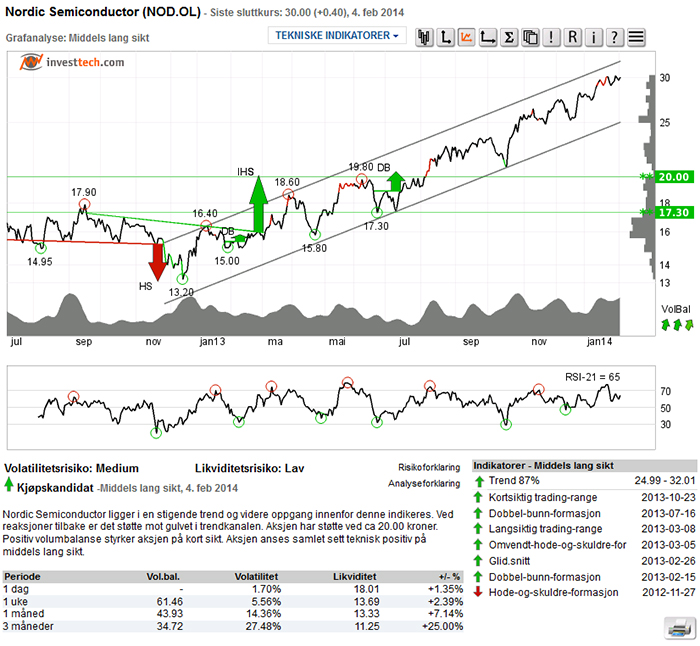Click the R toolbar button
Viewport: 700px width, 646px height.
(x=573, y=37)
